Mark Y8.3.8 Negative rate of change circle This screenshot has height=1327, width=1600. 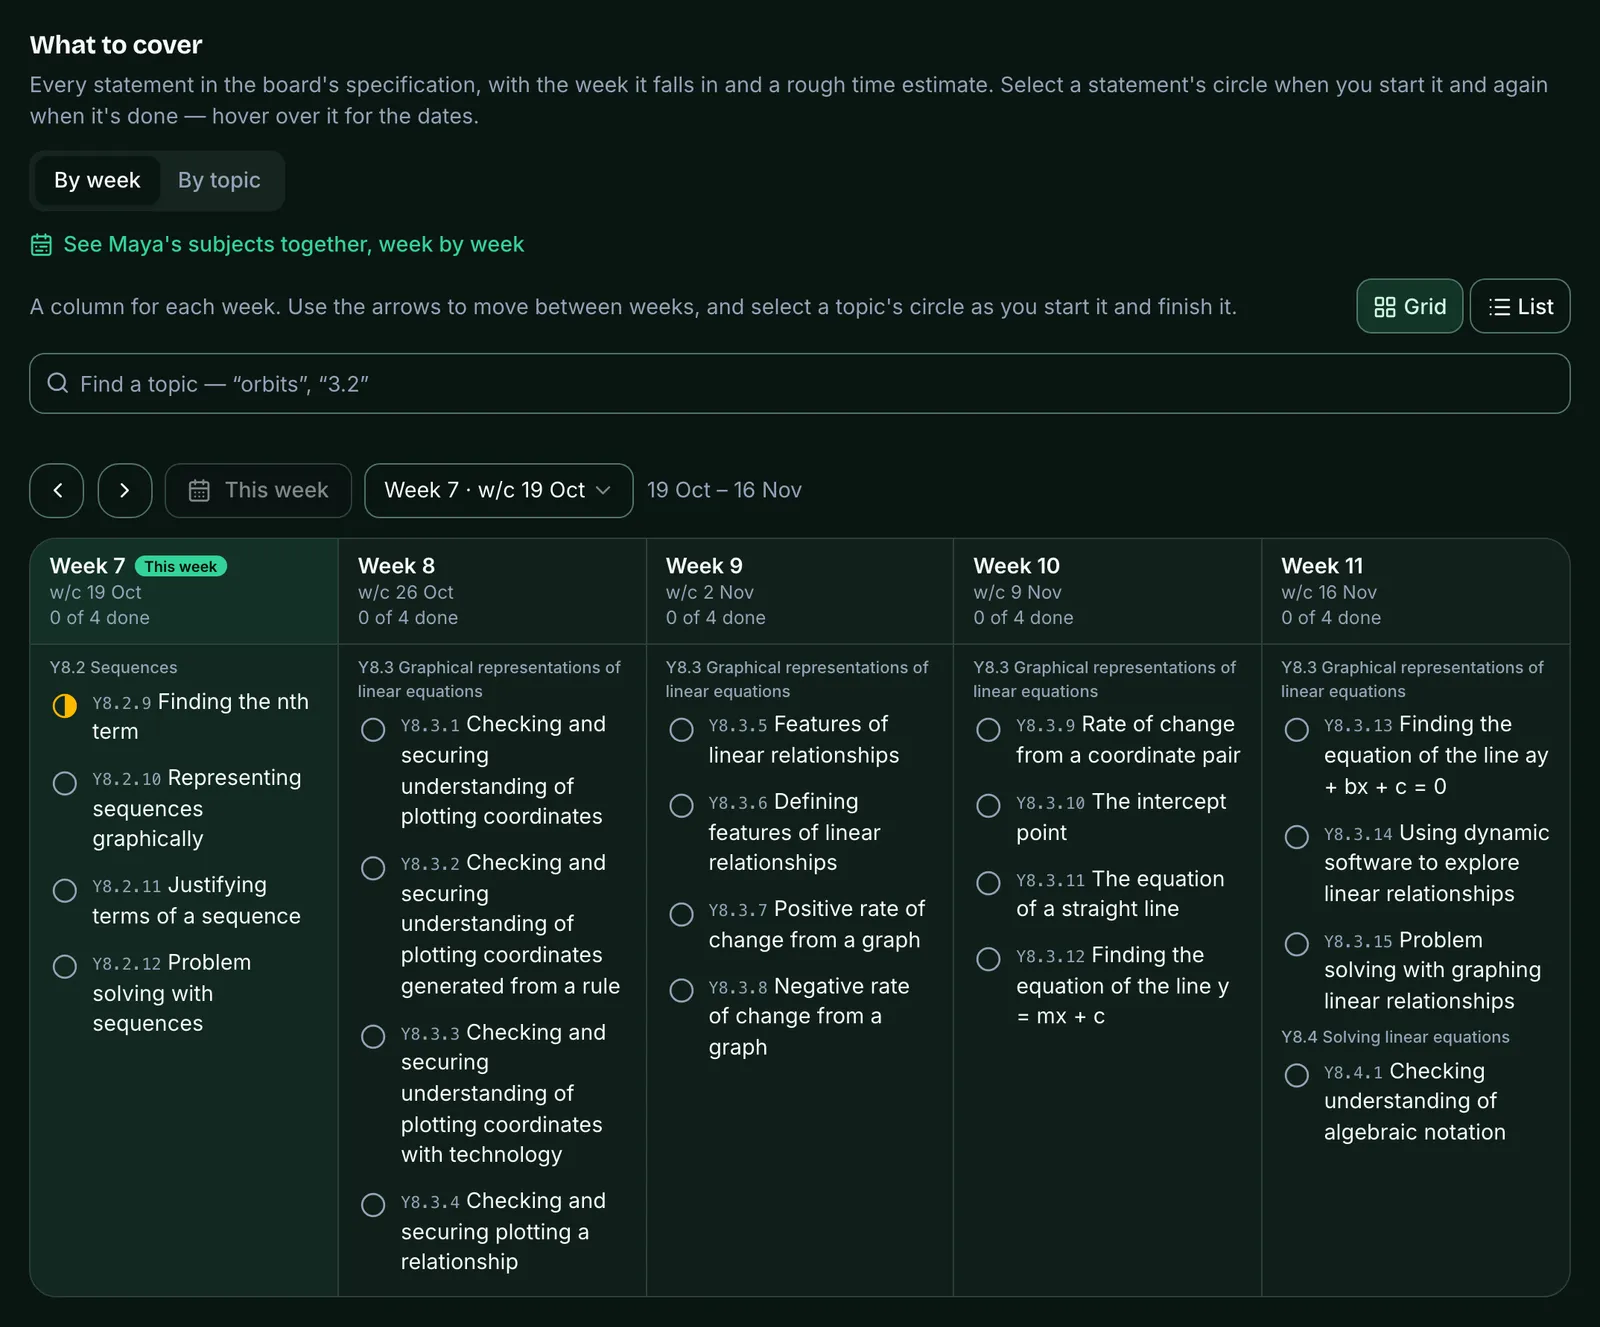click(x=681, y=990)
